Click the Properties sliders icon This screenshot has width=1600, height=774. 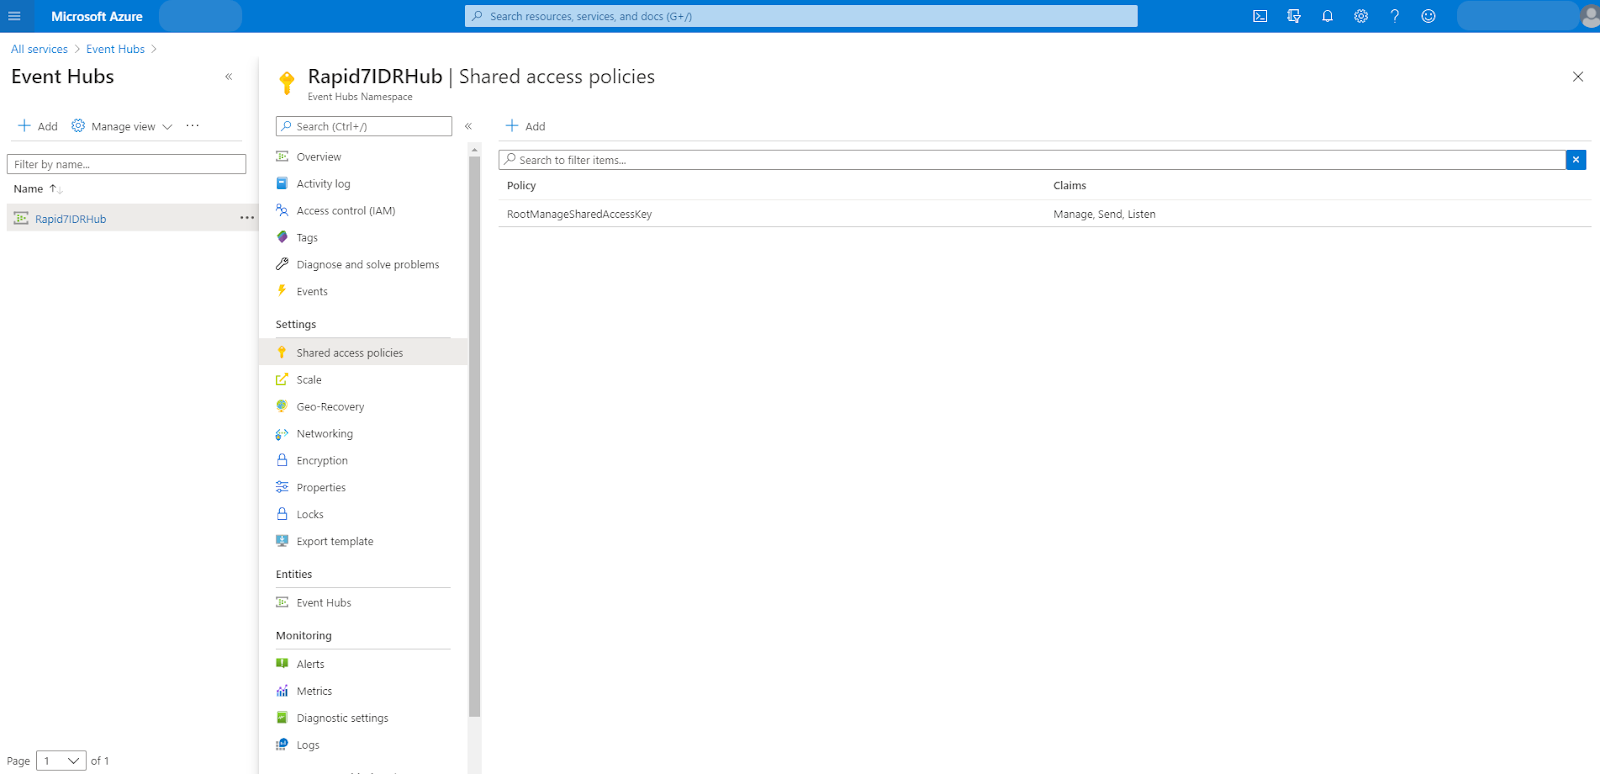tap(282, 487)
